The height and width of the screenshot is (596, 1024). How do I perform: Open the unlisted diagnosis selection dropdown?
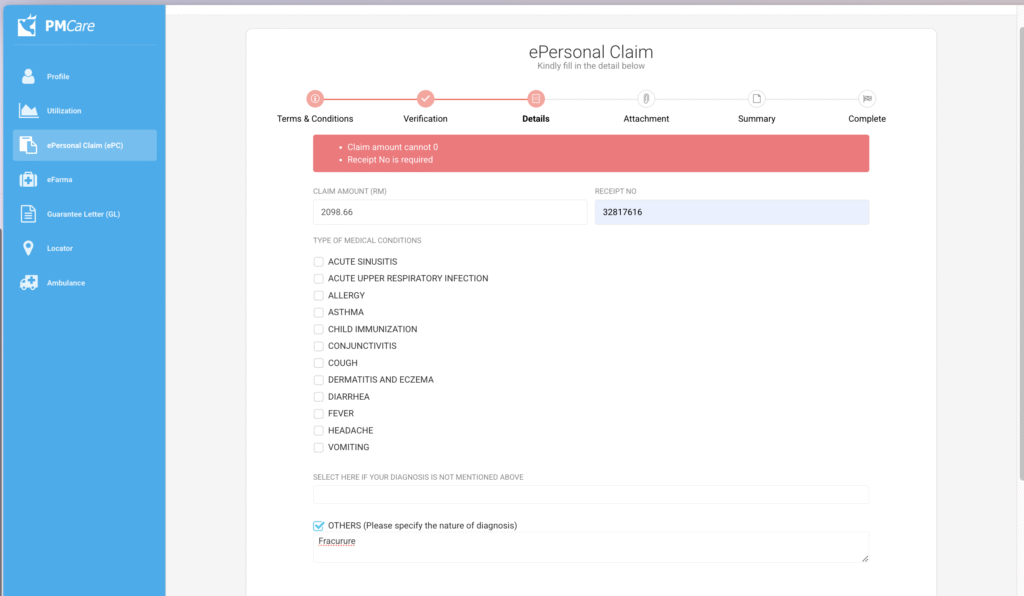point(590,494)
